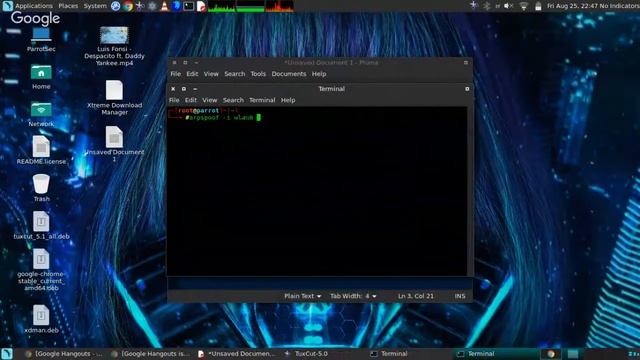
Task: Open the Pluma window's Edit menu
Action: click(x=192, y=74)
